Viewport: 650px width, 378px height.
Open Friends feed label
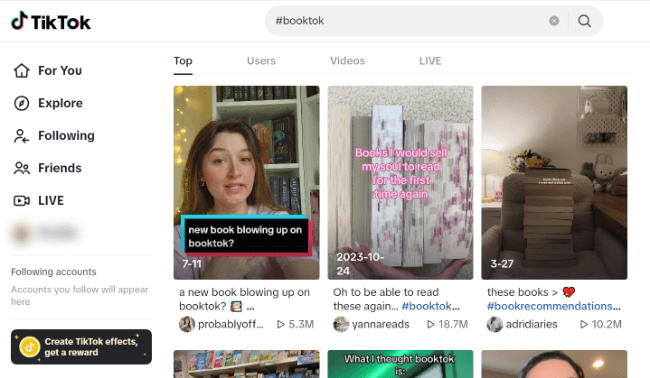tap(60, 168)
